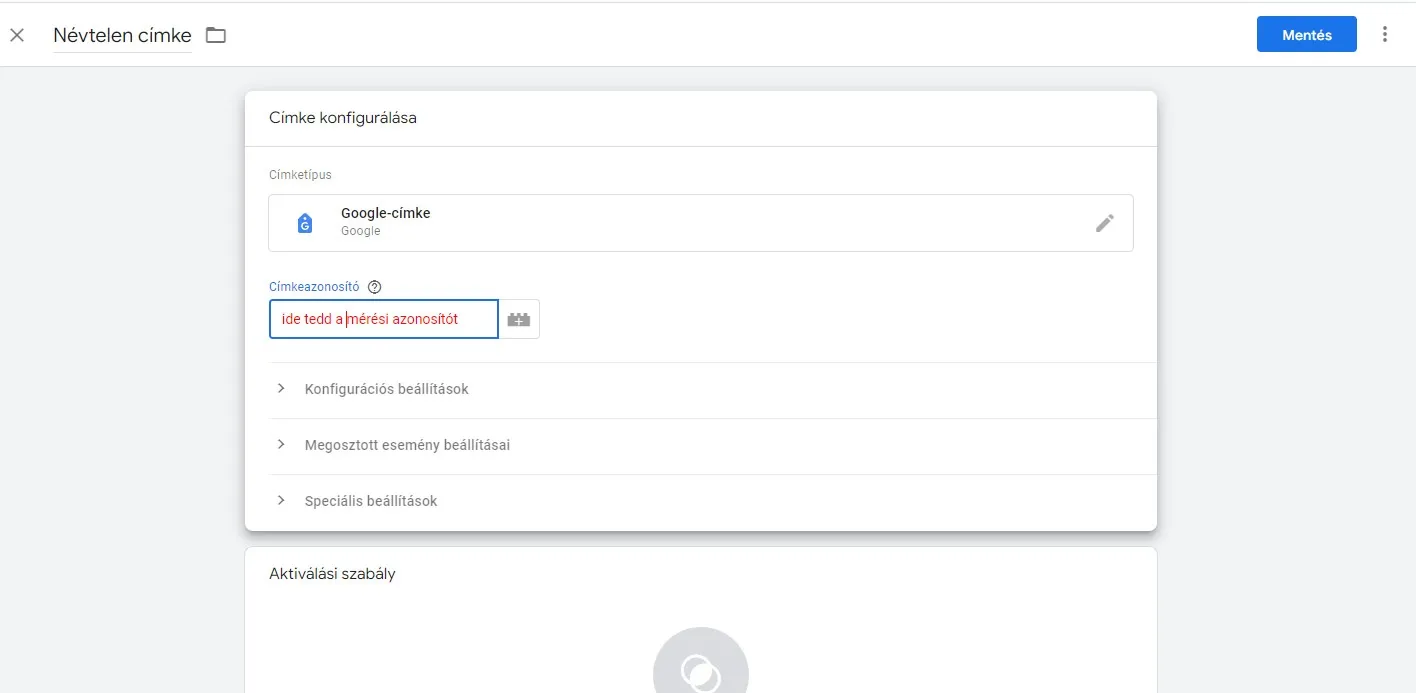Close the tag editor with the X icon

17,35
